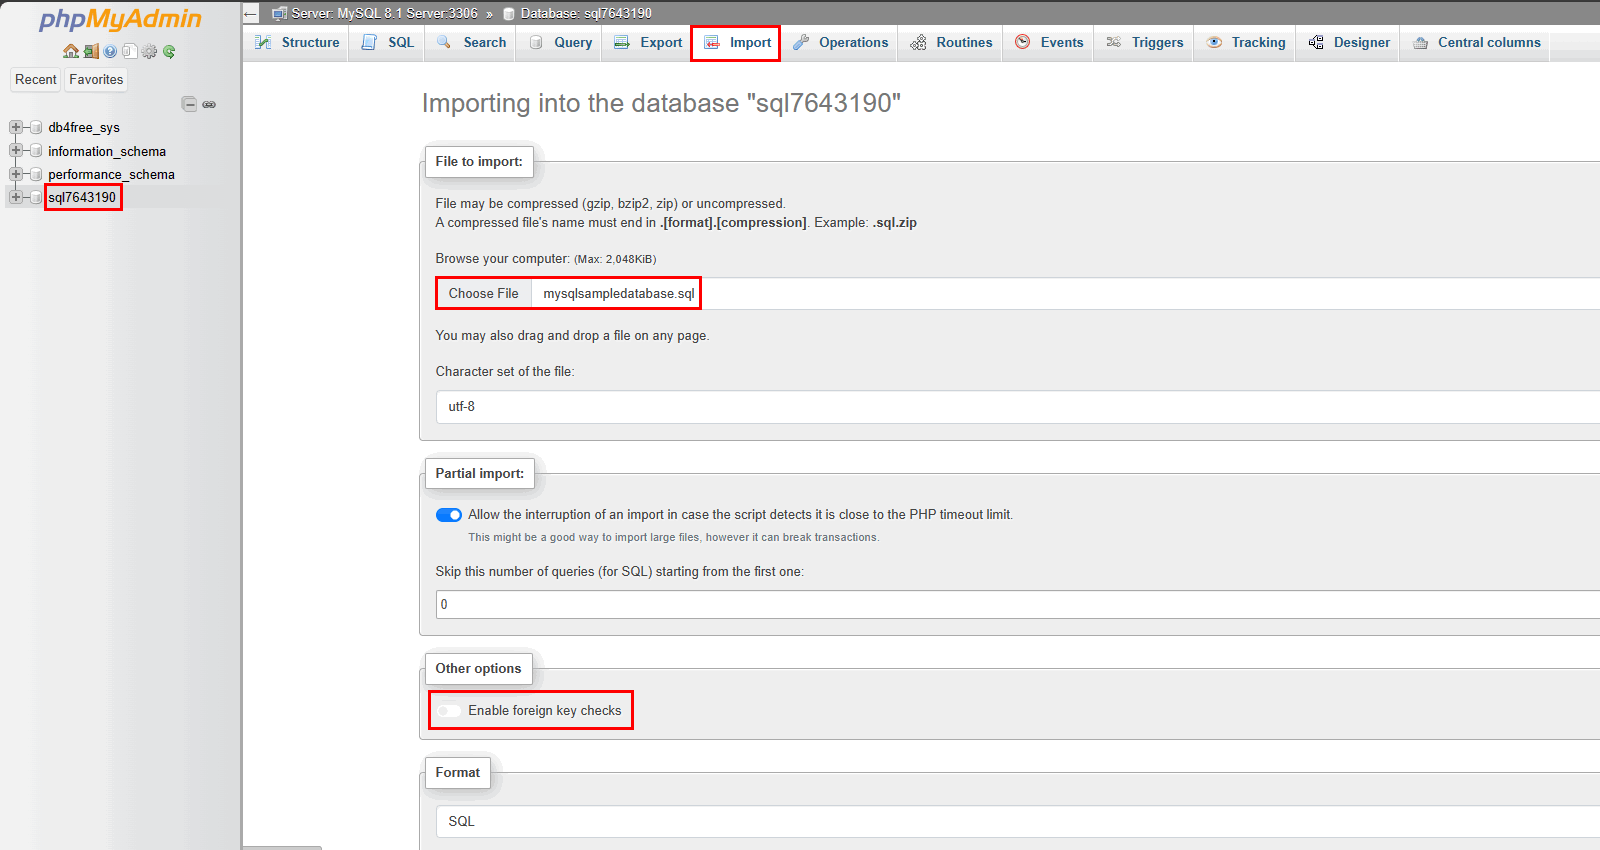Open the Operations tab
Viewport: 1600px width, 850px height.
tap(840, 43)
